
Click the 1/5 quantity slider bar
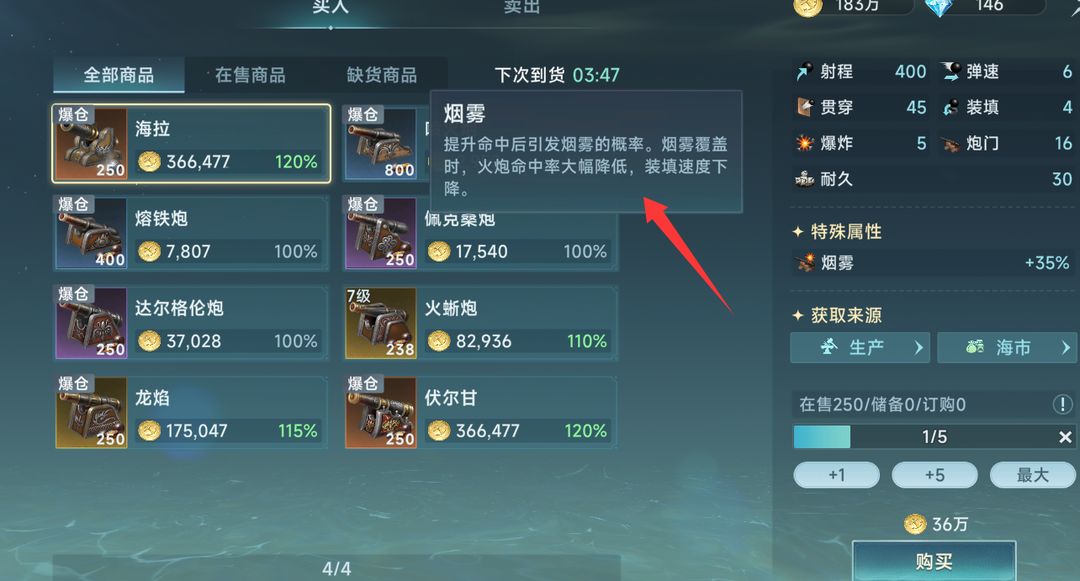pos(923,437)
